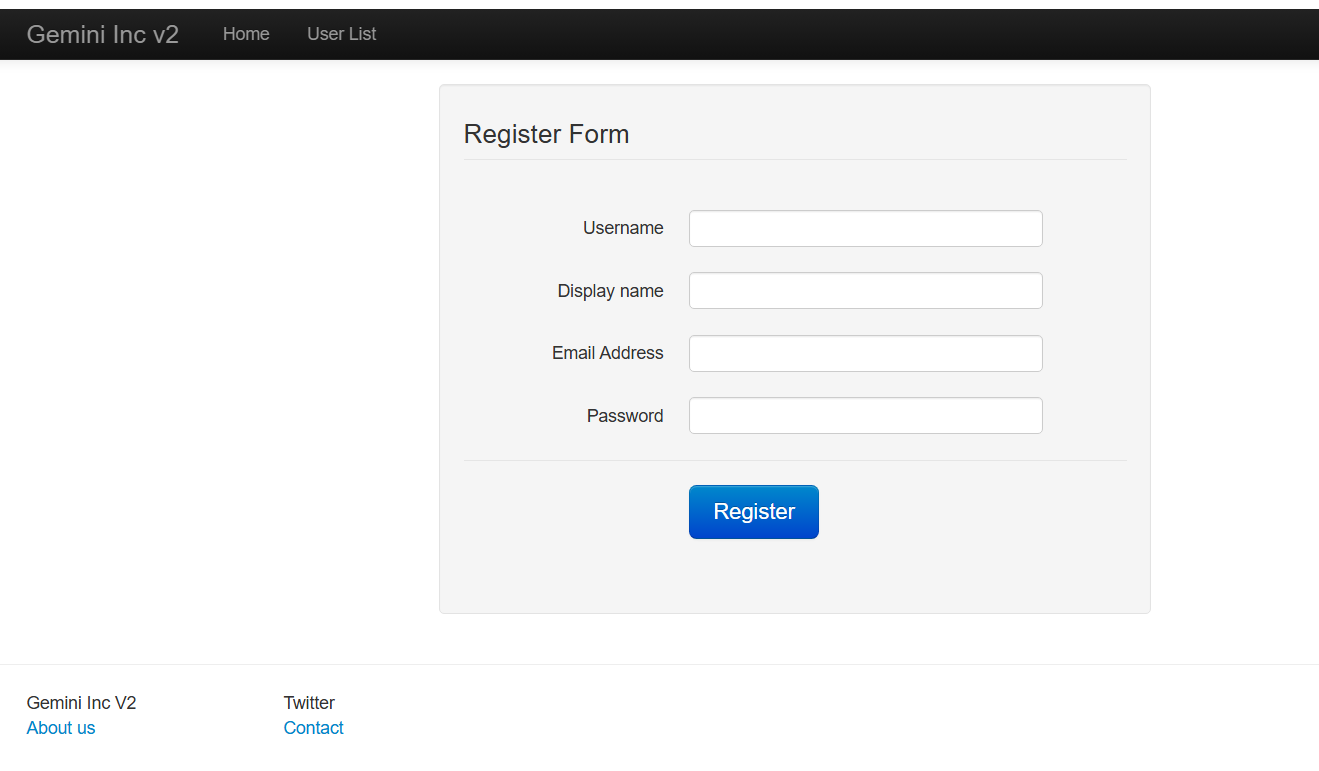Click the footer Gemini Inc V2 heading
The height and width of the screenshot is (771, 1319).
point(81,703)
